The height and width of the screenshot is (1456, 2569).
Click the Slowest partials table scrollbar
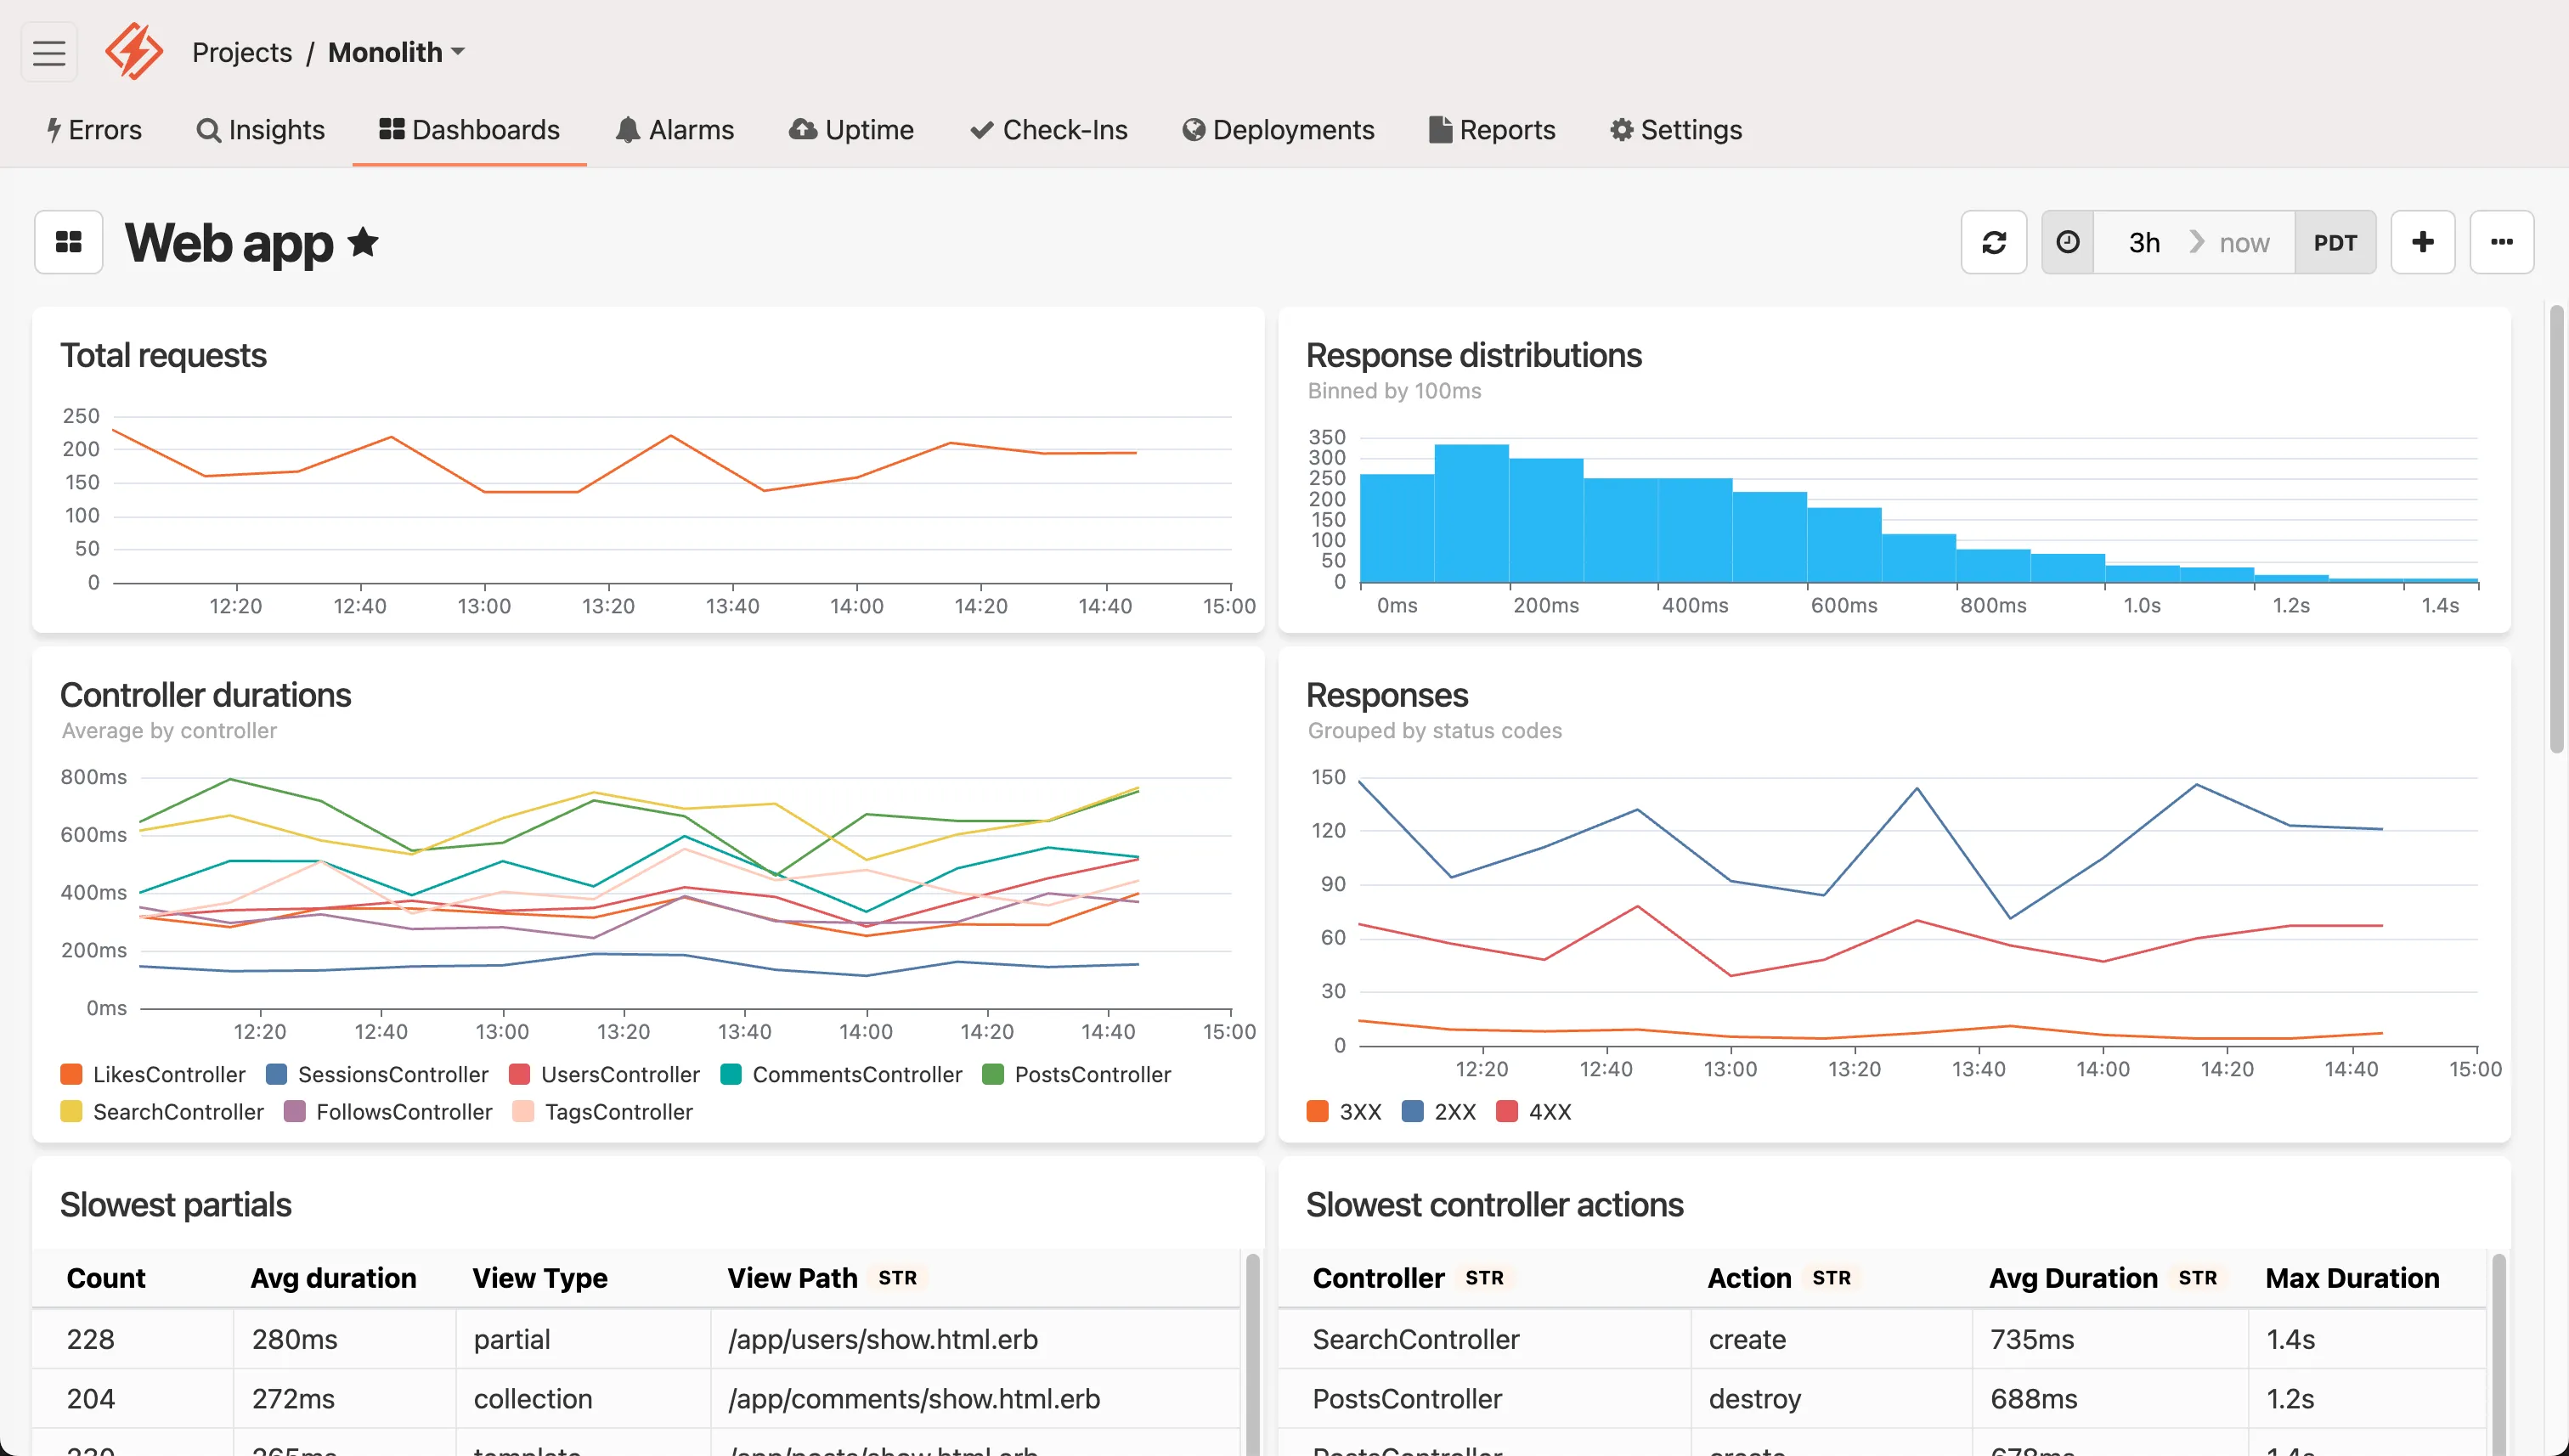(1252, 1350)
